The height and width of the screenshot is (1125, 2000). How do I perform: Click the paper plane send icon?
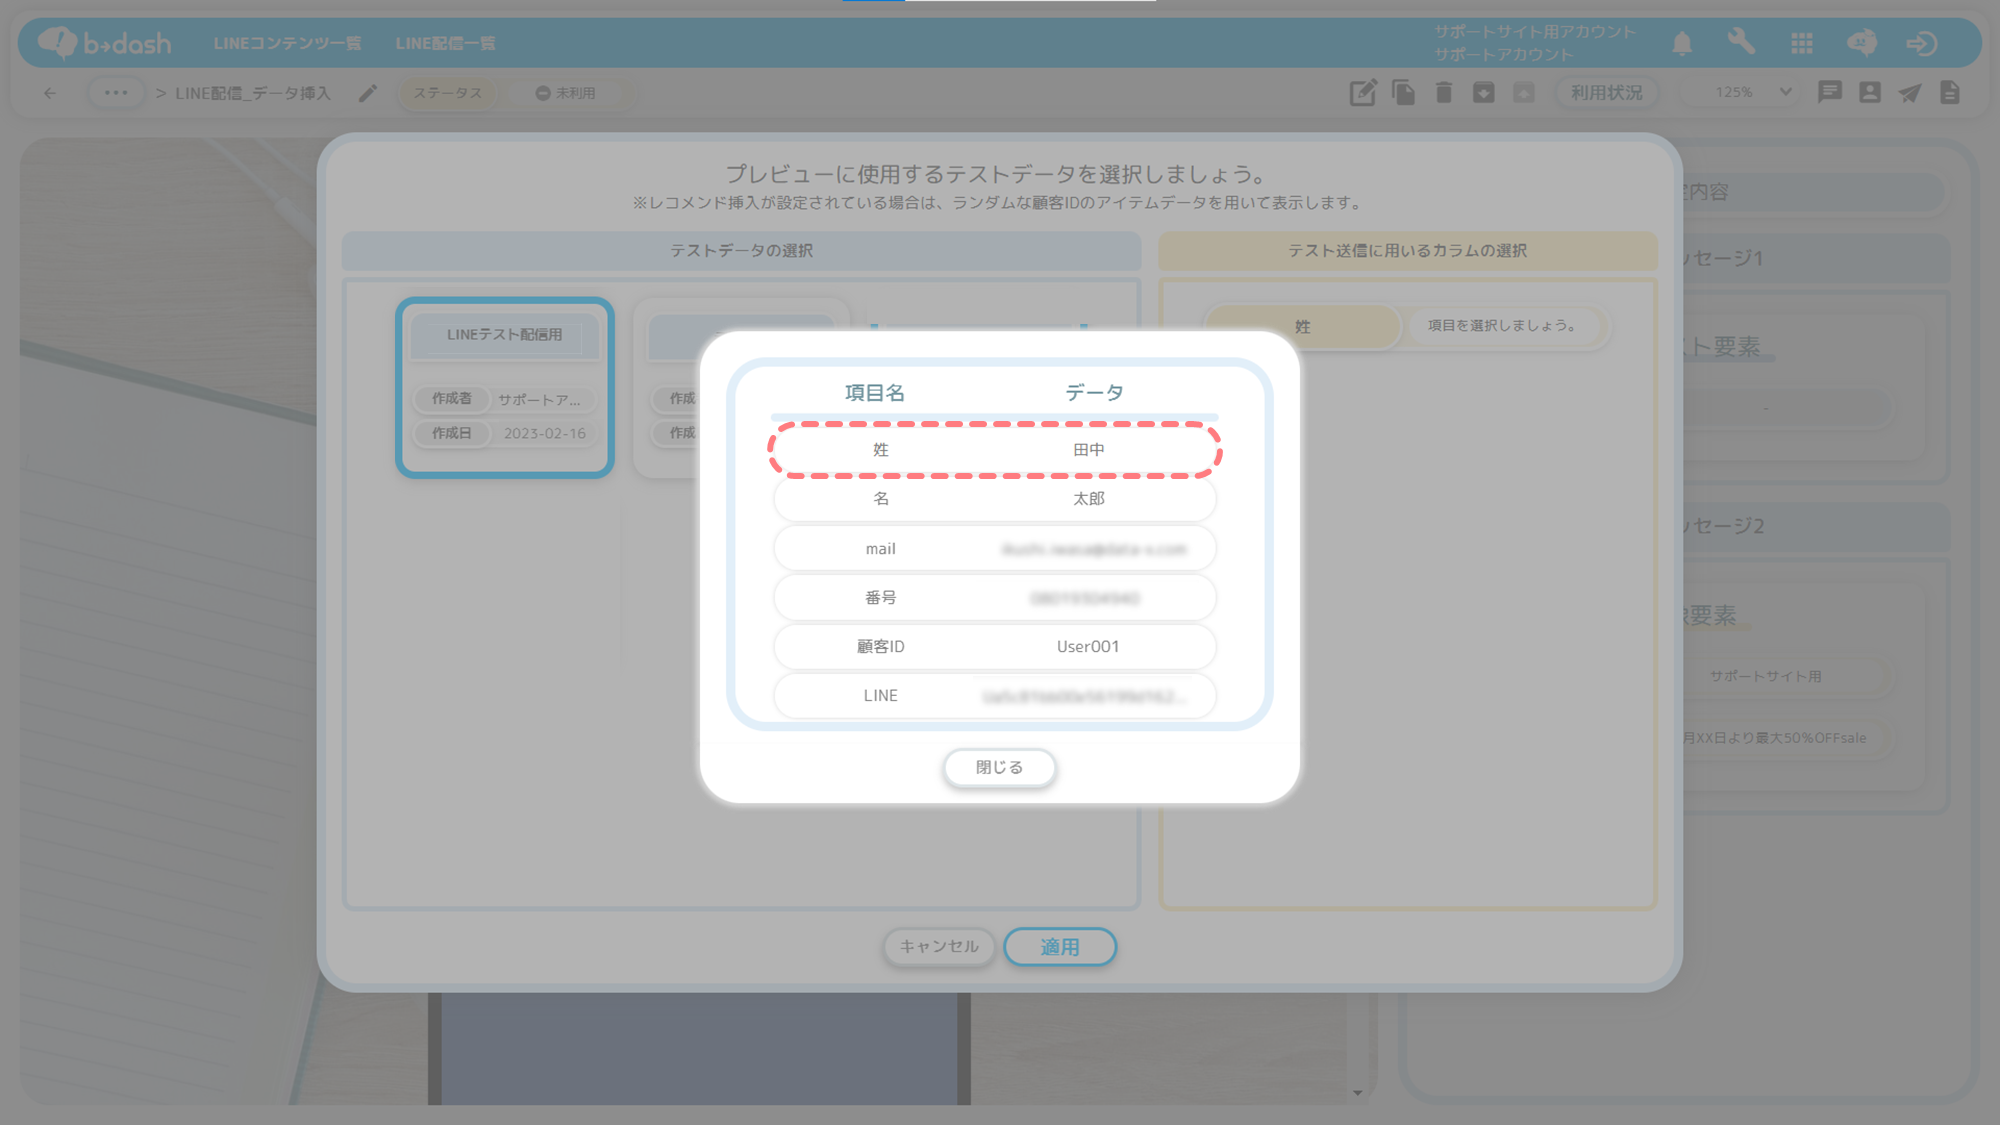click(1909, 93)
